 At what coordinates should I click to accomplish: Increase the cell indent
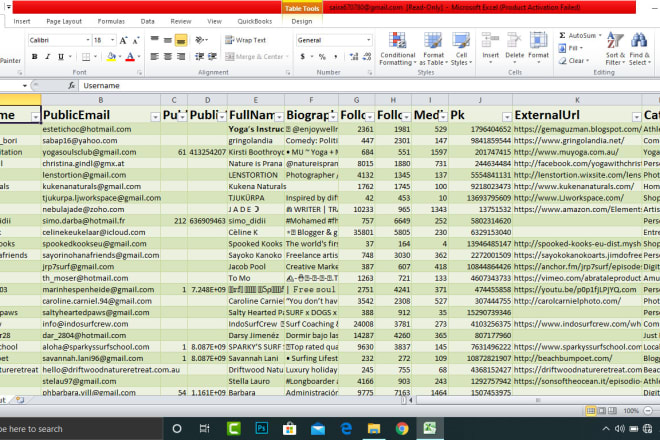(x=212, y=56)
